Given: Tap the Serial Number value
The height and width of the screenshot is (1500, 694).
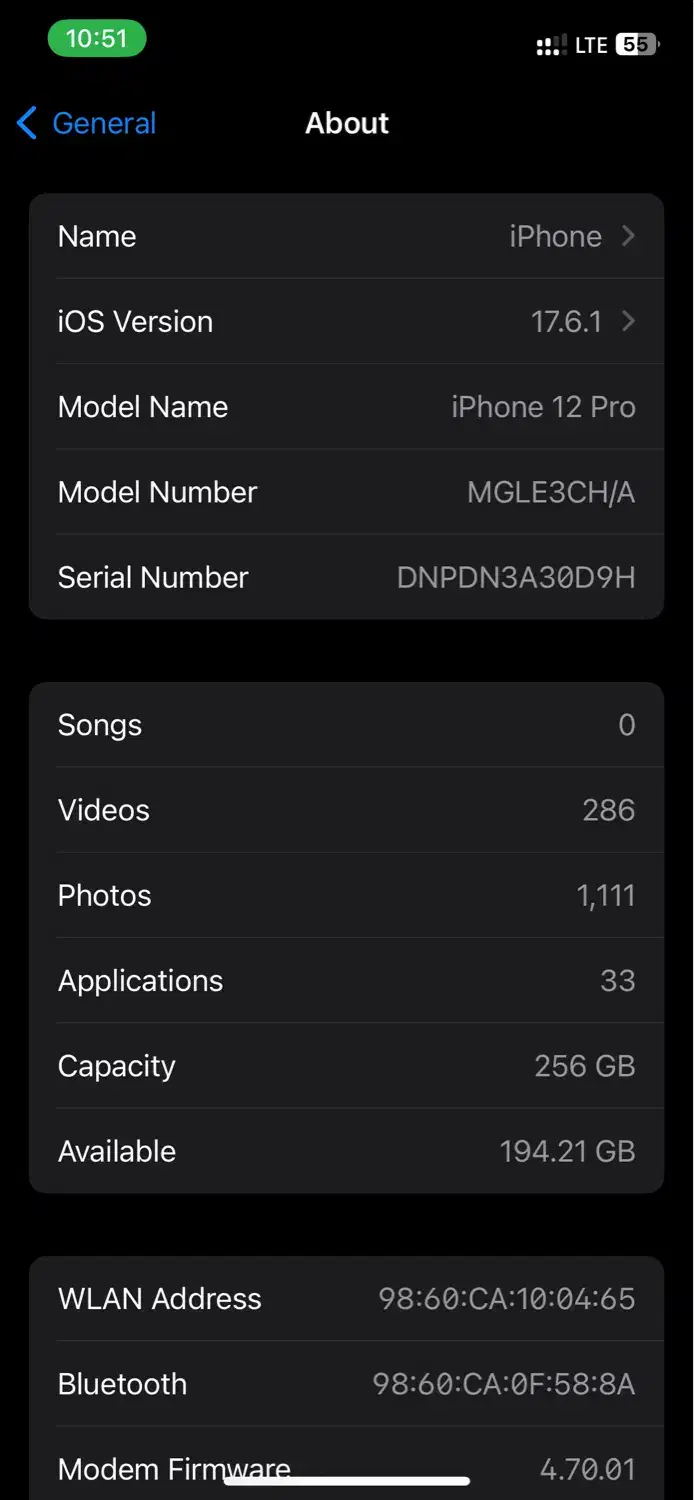Looking at the screenshot, I should coord(515,577).
